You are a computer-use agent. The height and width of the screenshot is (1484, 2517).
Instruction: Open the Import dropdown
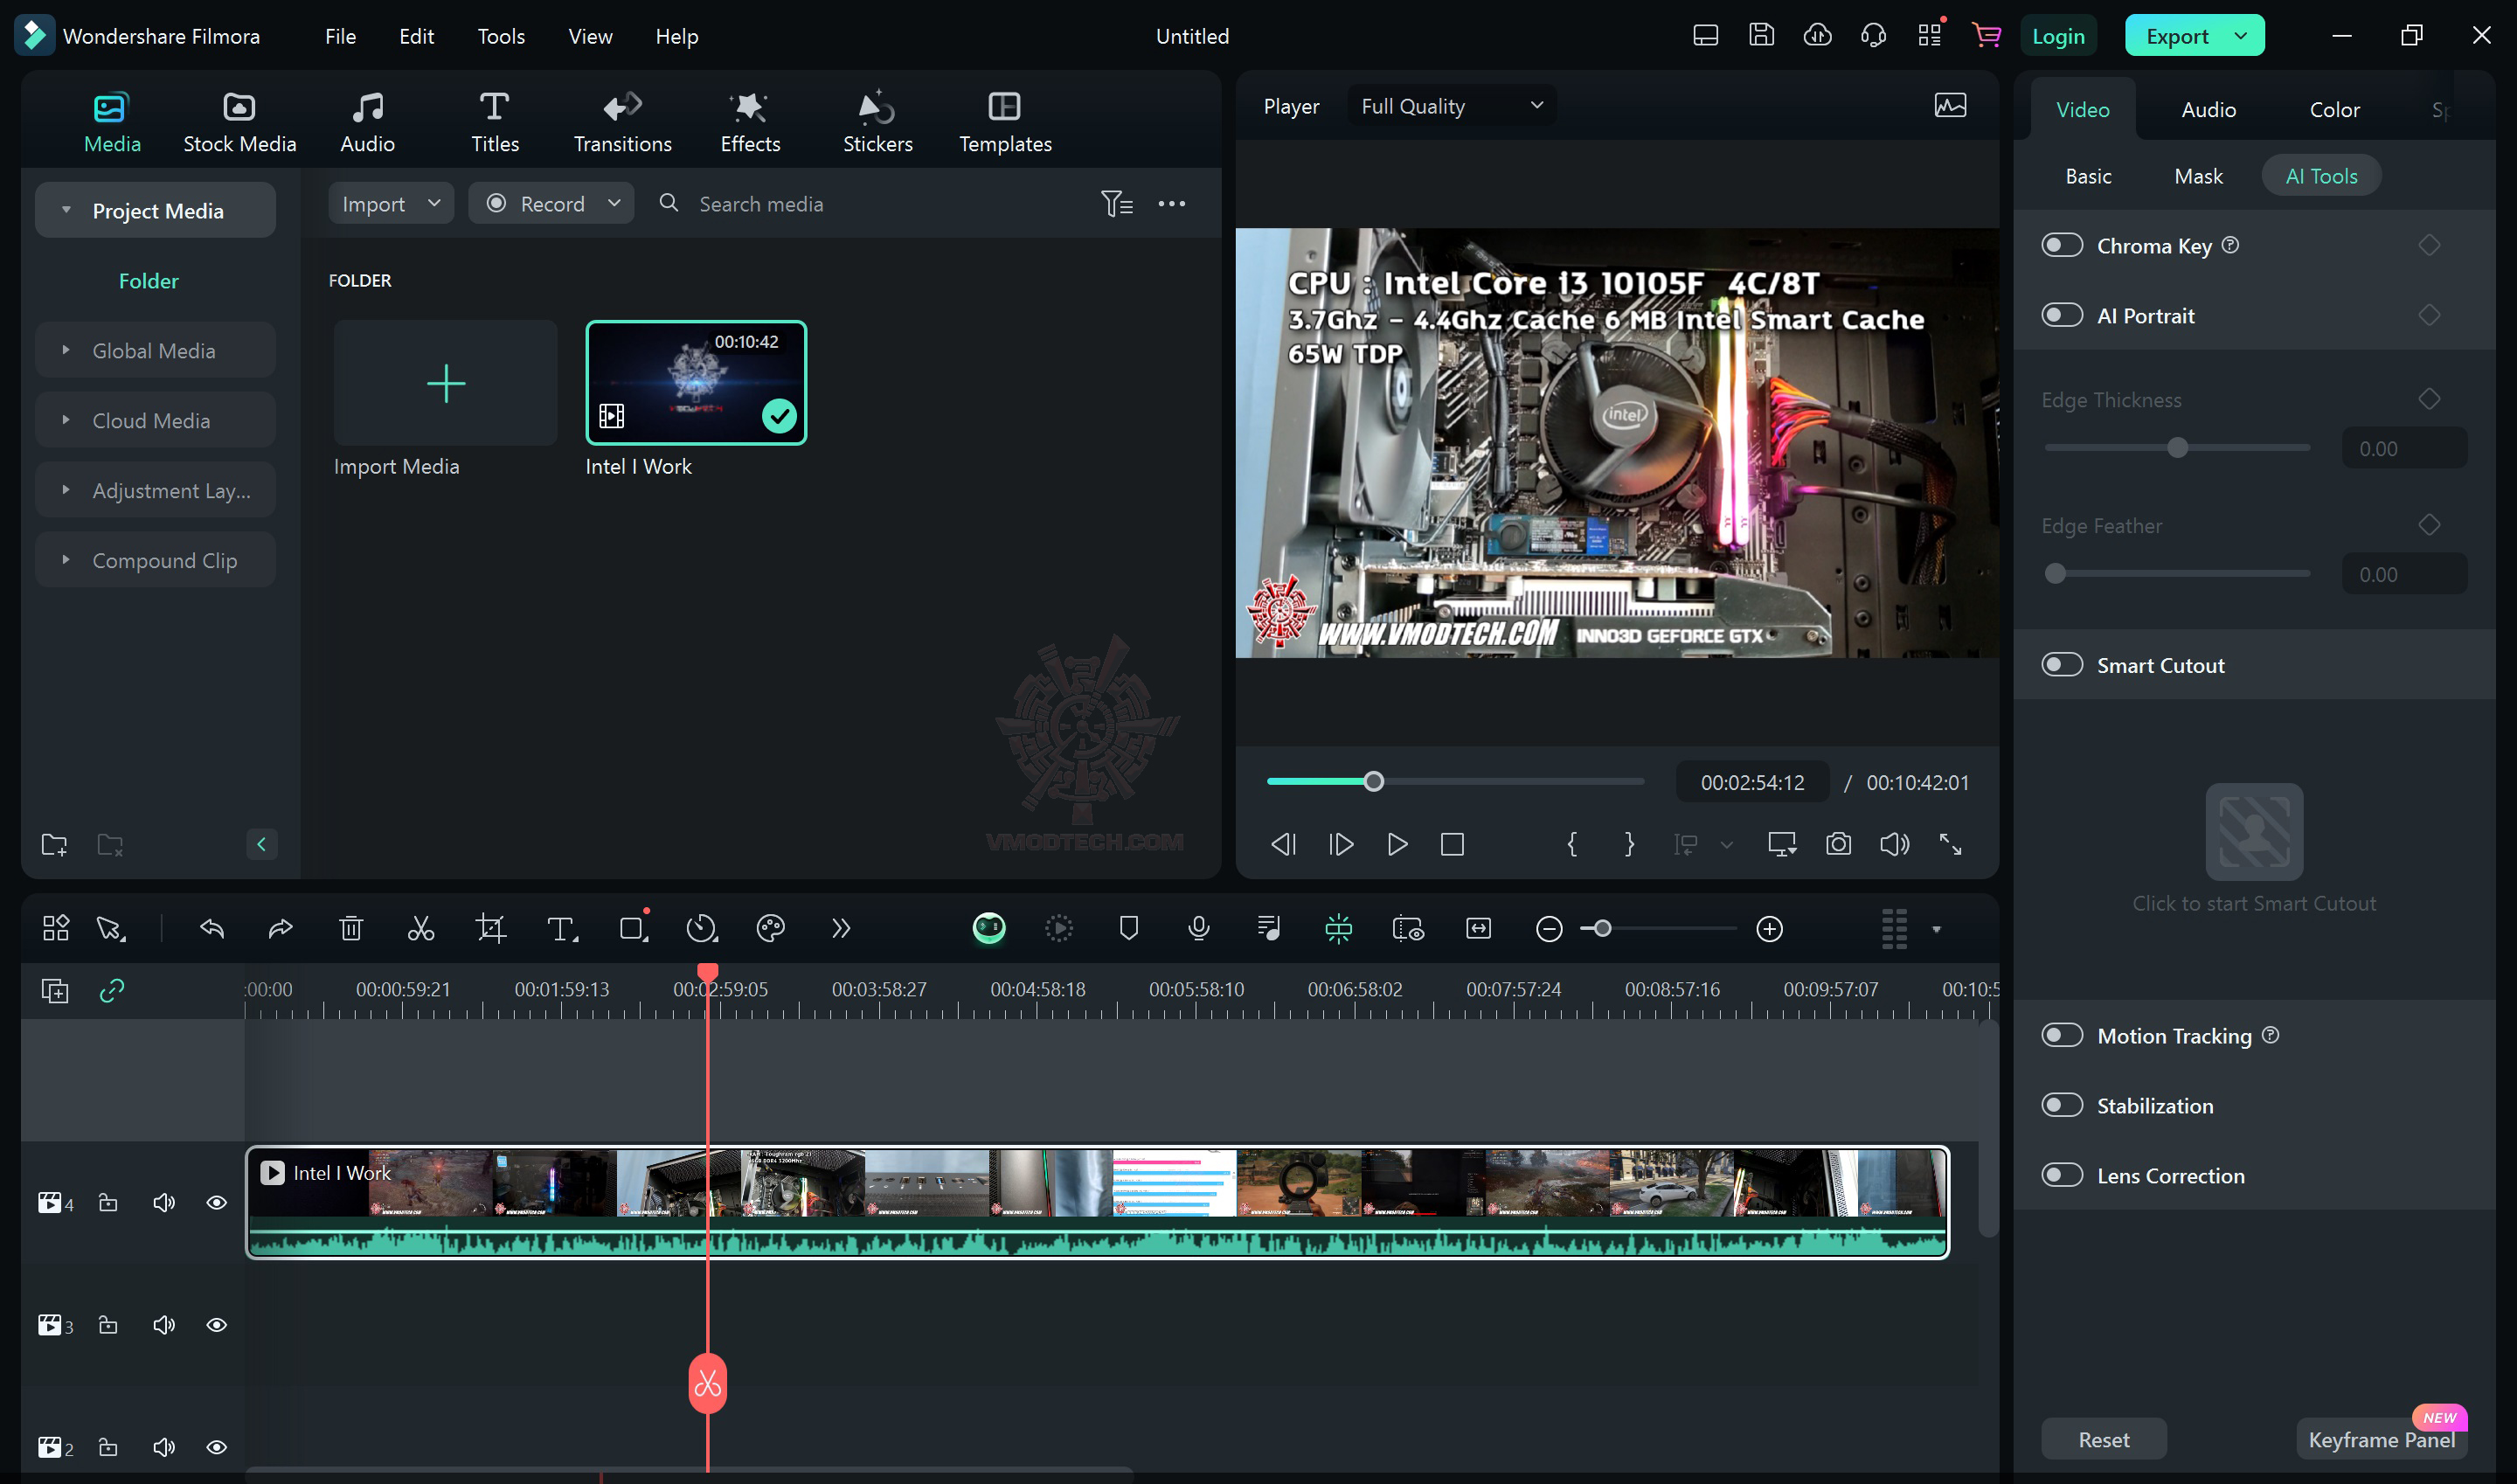[391, 204]
